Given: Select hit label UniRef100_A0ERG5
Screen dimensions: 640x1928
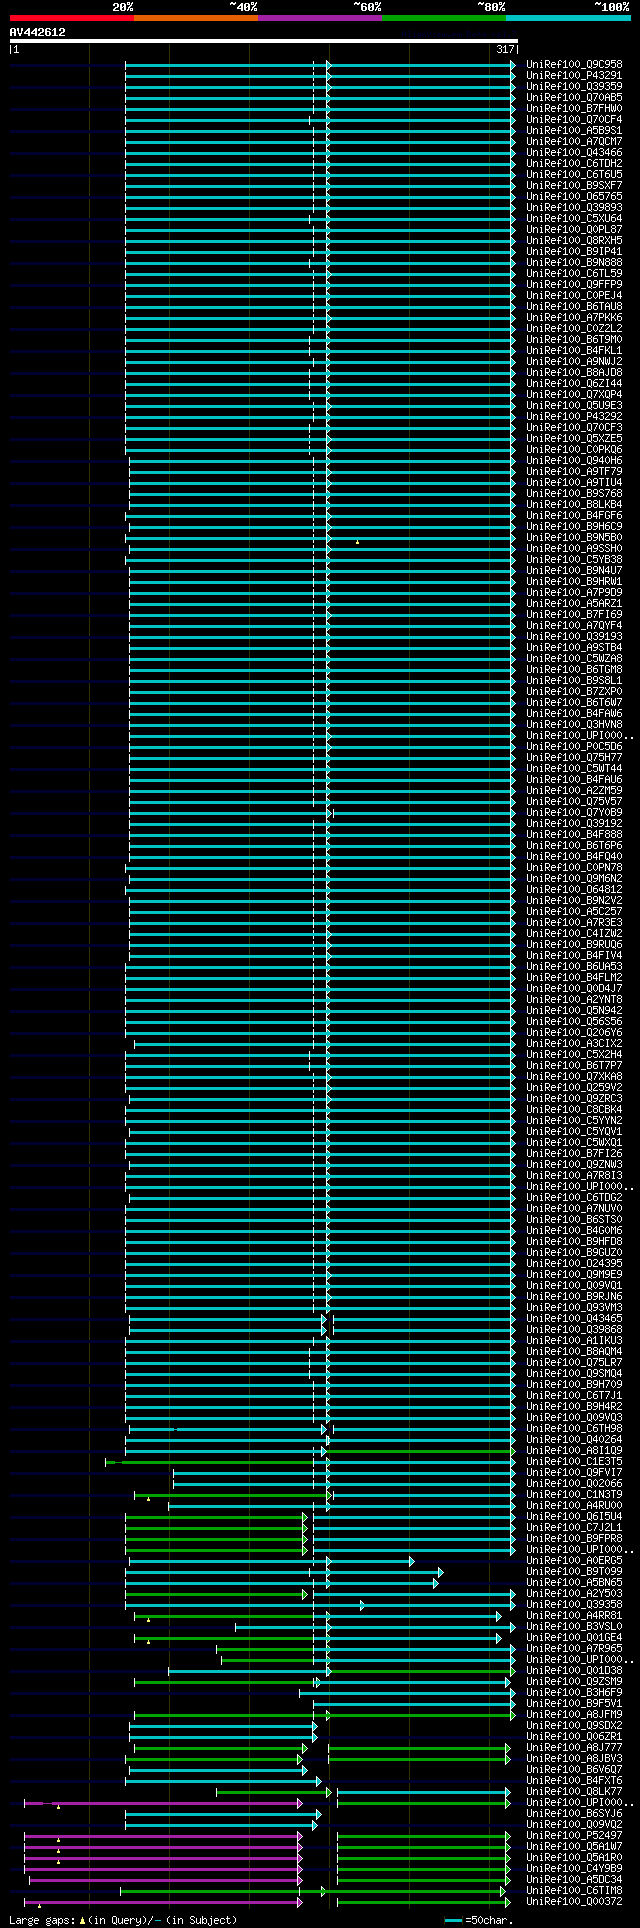Looking at the screenshot, I should point(574,1560).
